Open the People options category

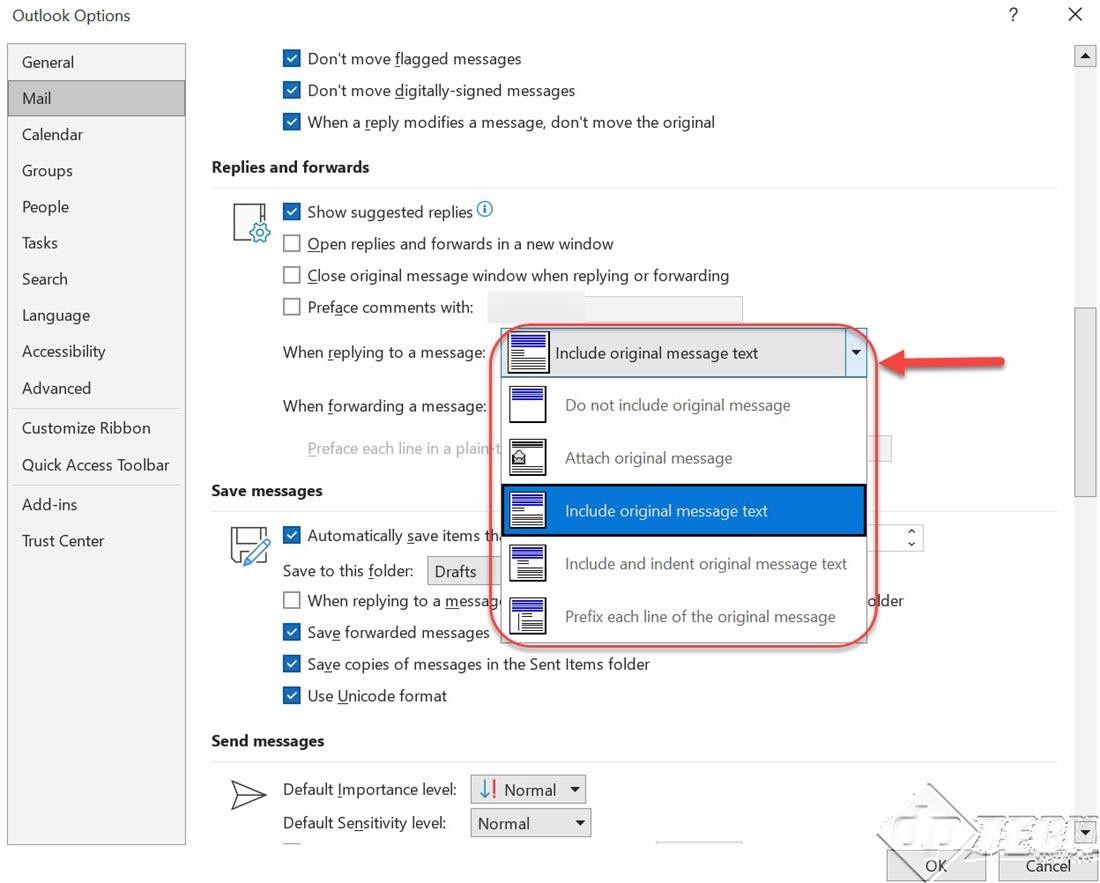97,207
